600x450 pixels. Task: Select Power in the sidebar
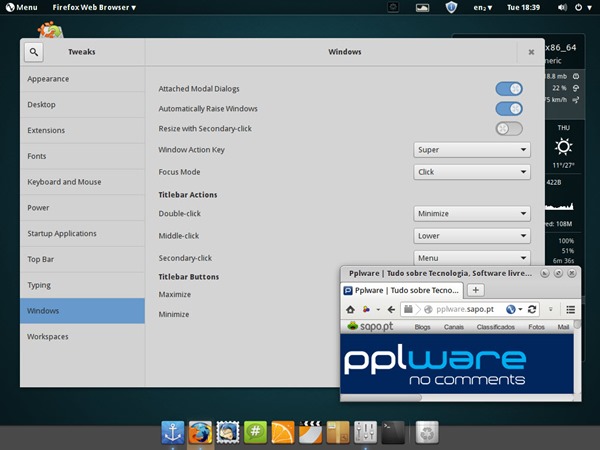coord(82,208)
